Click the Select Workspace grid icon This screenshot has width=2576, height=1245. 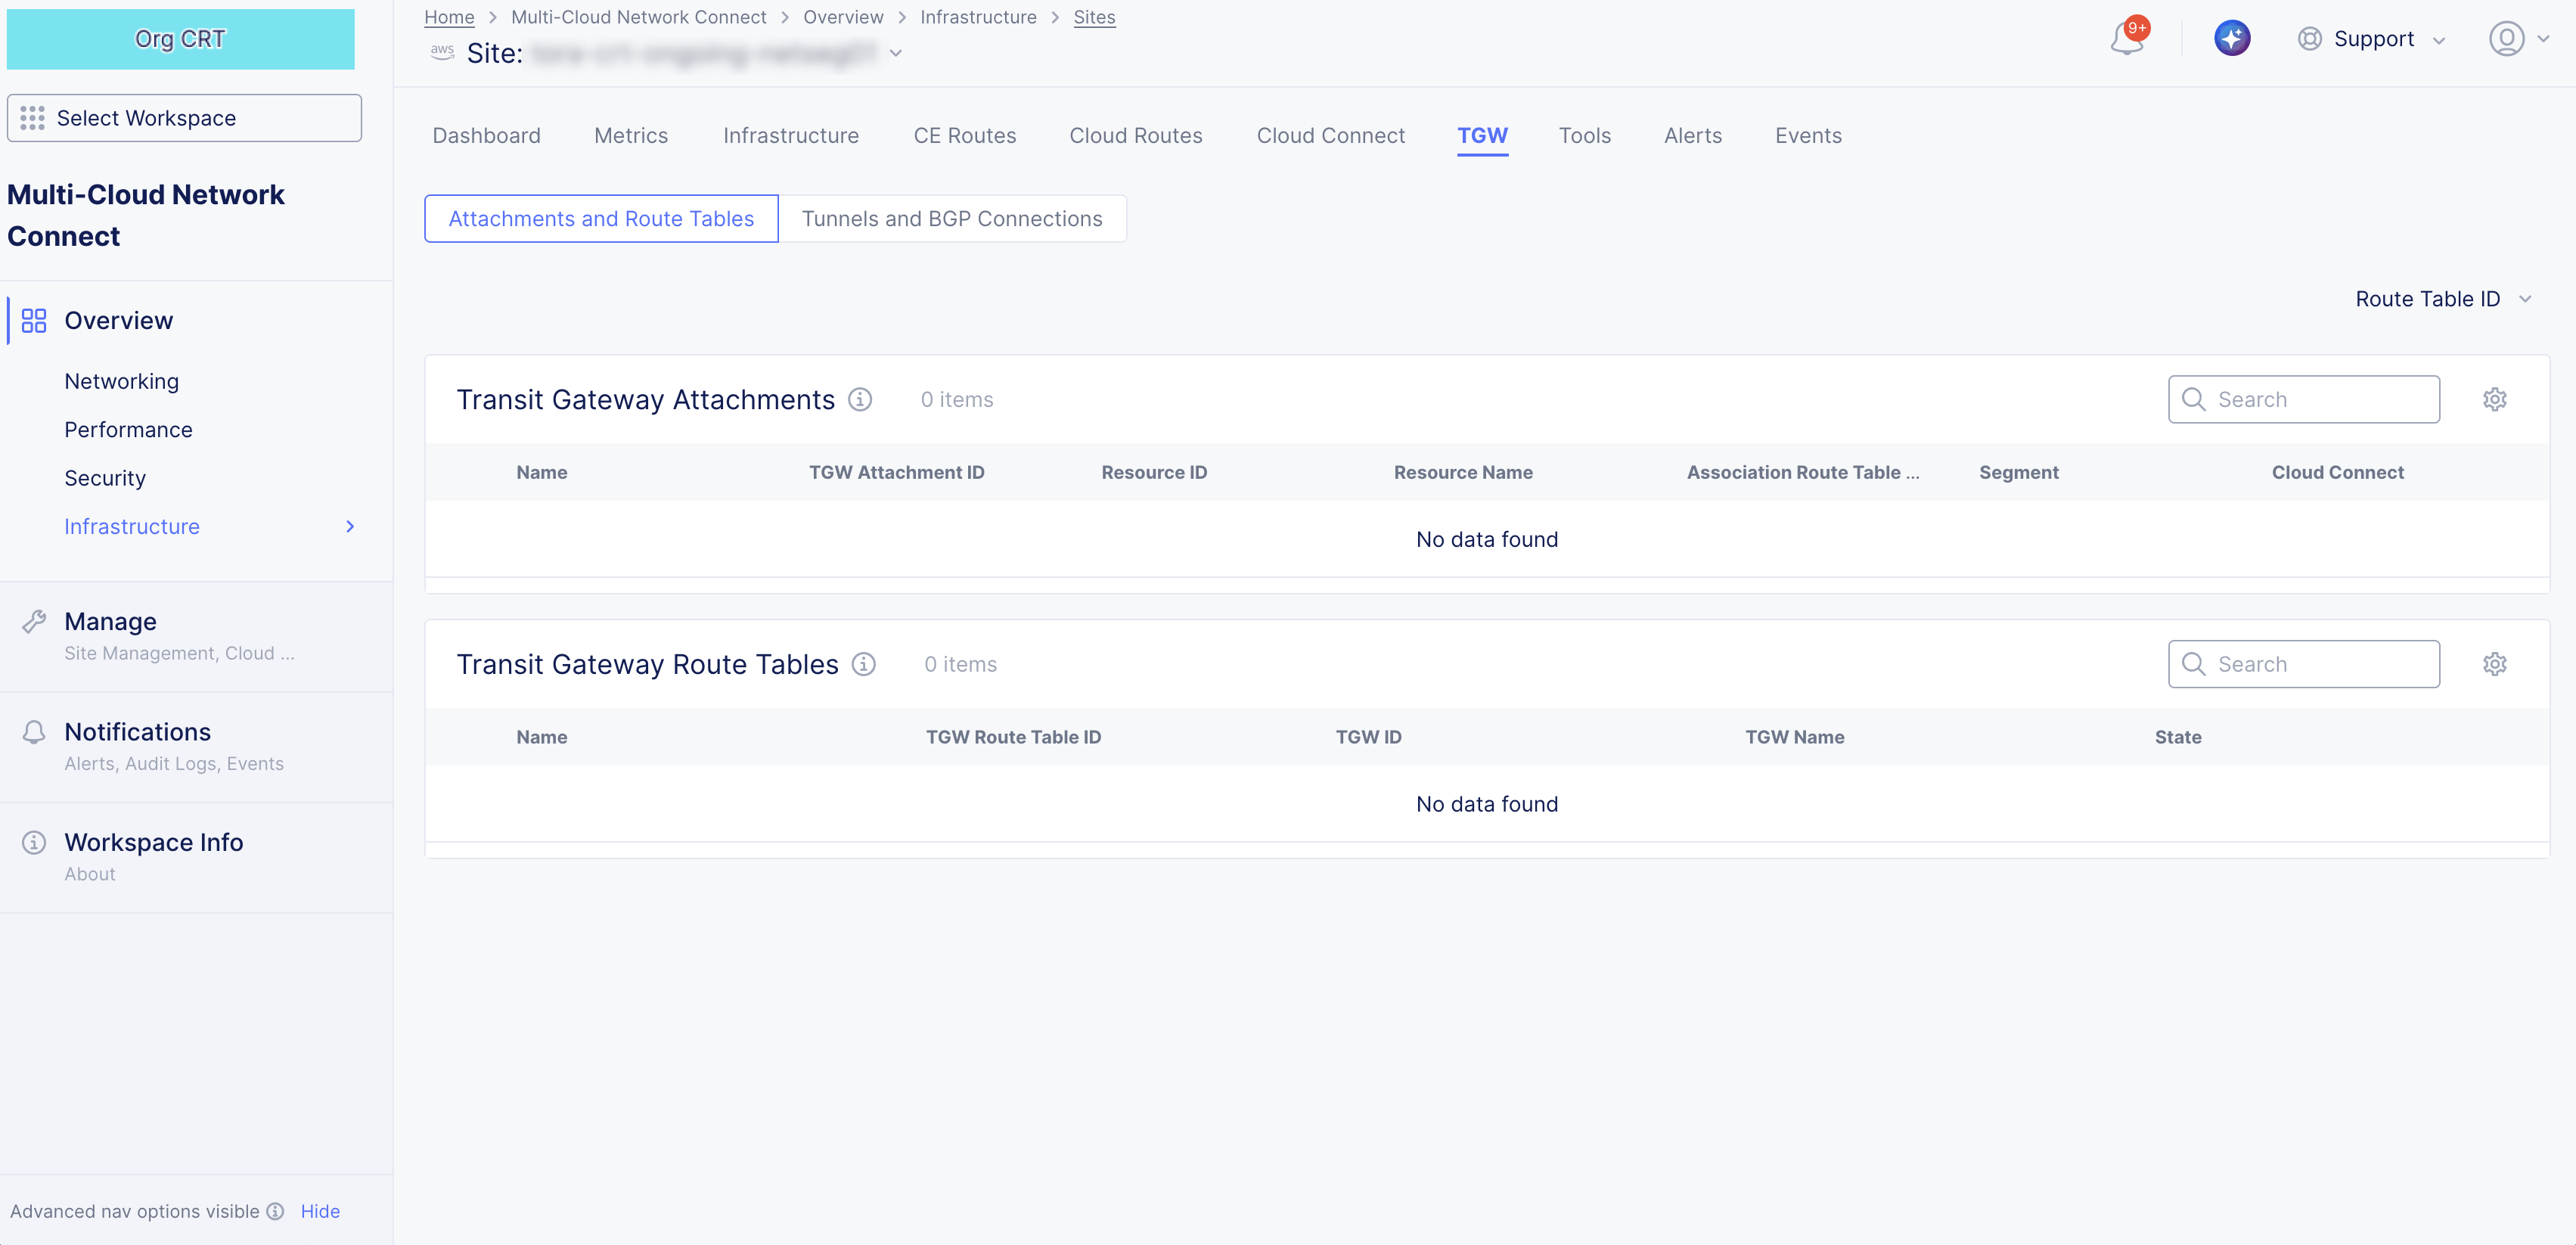tap(32, 118)
